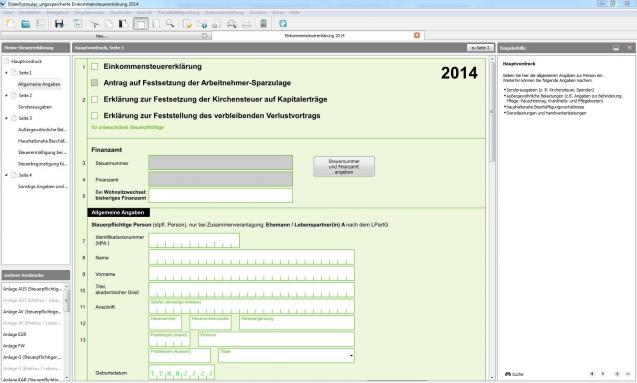This screenshot has width=637, height=383.
Task: Click Steuernummer und Finanzamt angeben button
Action: tap(344, 167)
